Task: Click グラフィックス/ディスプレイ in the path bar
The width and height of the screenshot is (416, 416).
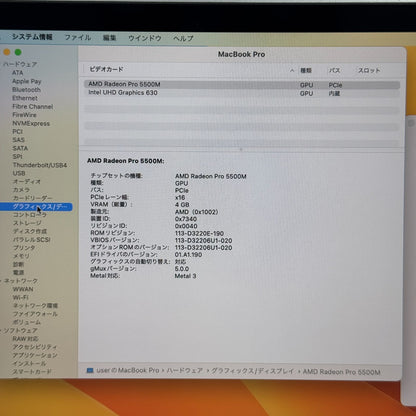Action: pyautogui.click(x=252, y=371)
